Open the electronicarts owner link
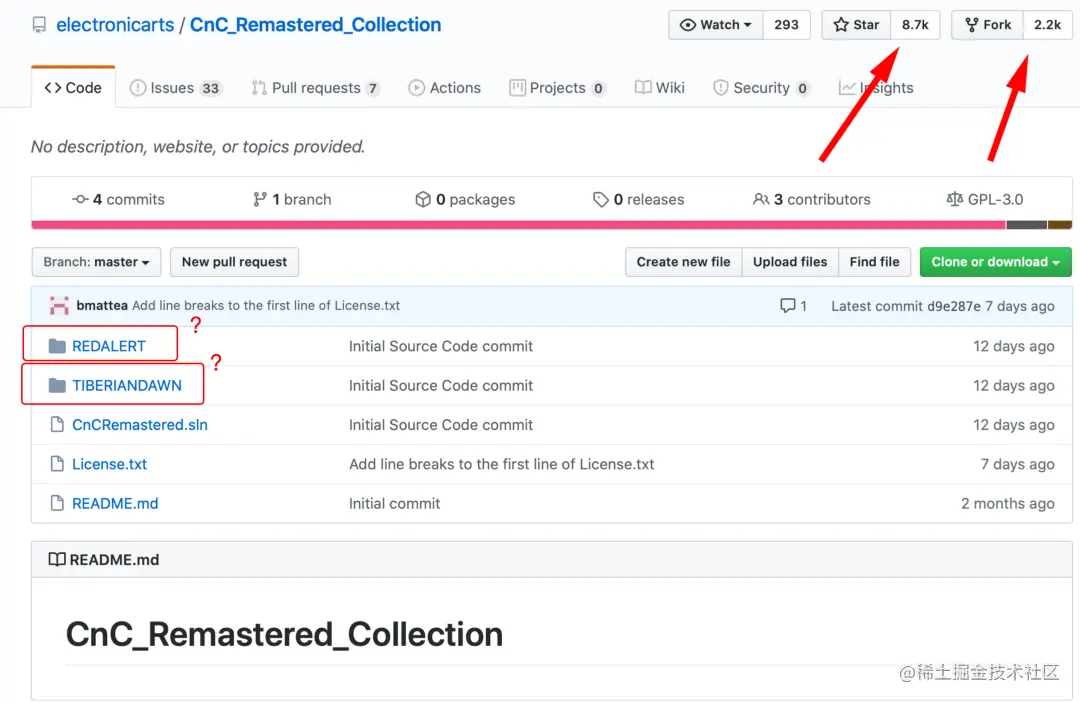This screenshot has width=1080, height=703. coord(115,25)
